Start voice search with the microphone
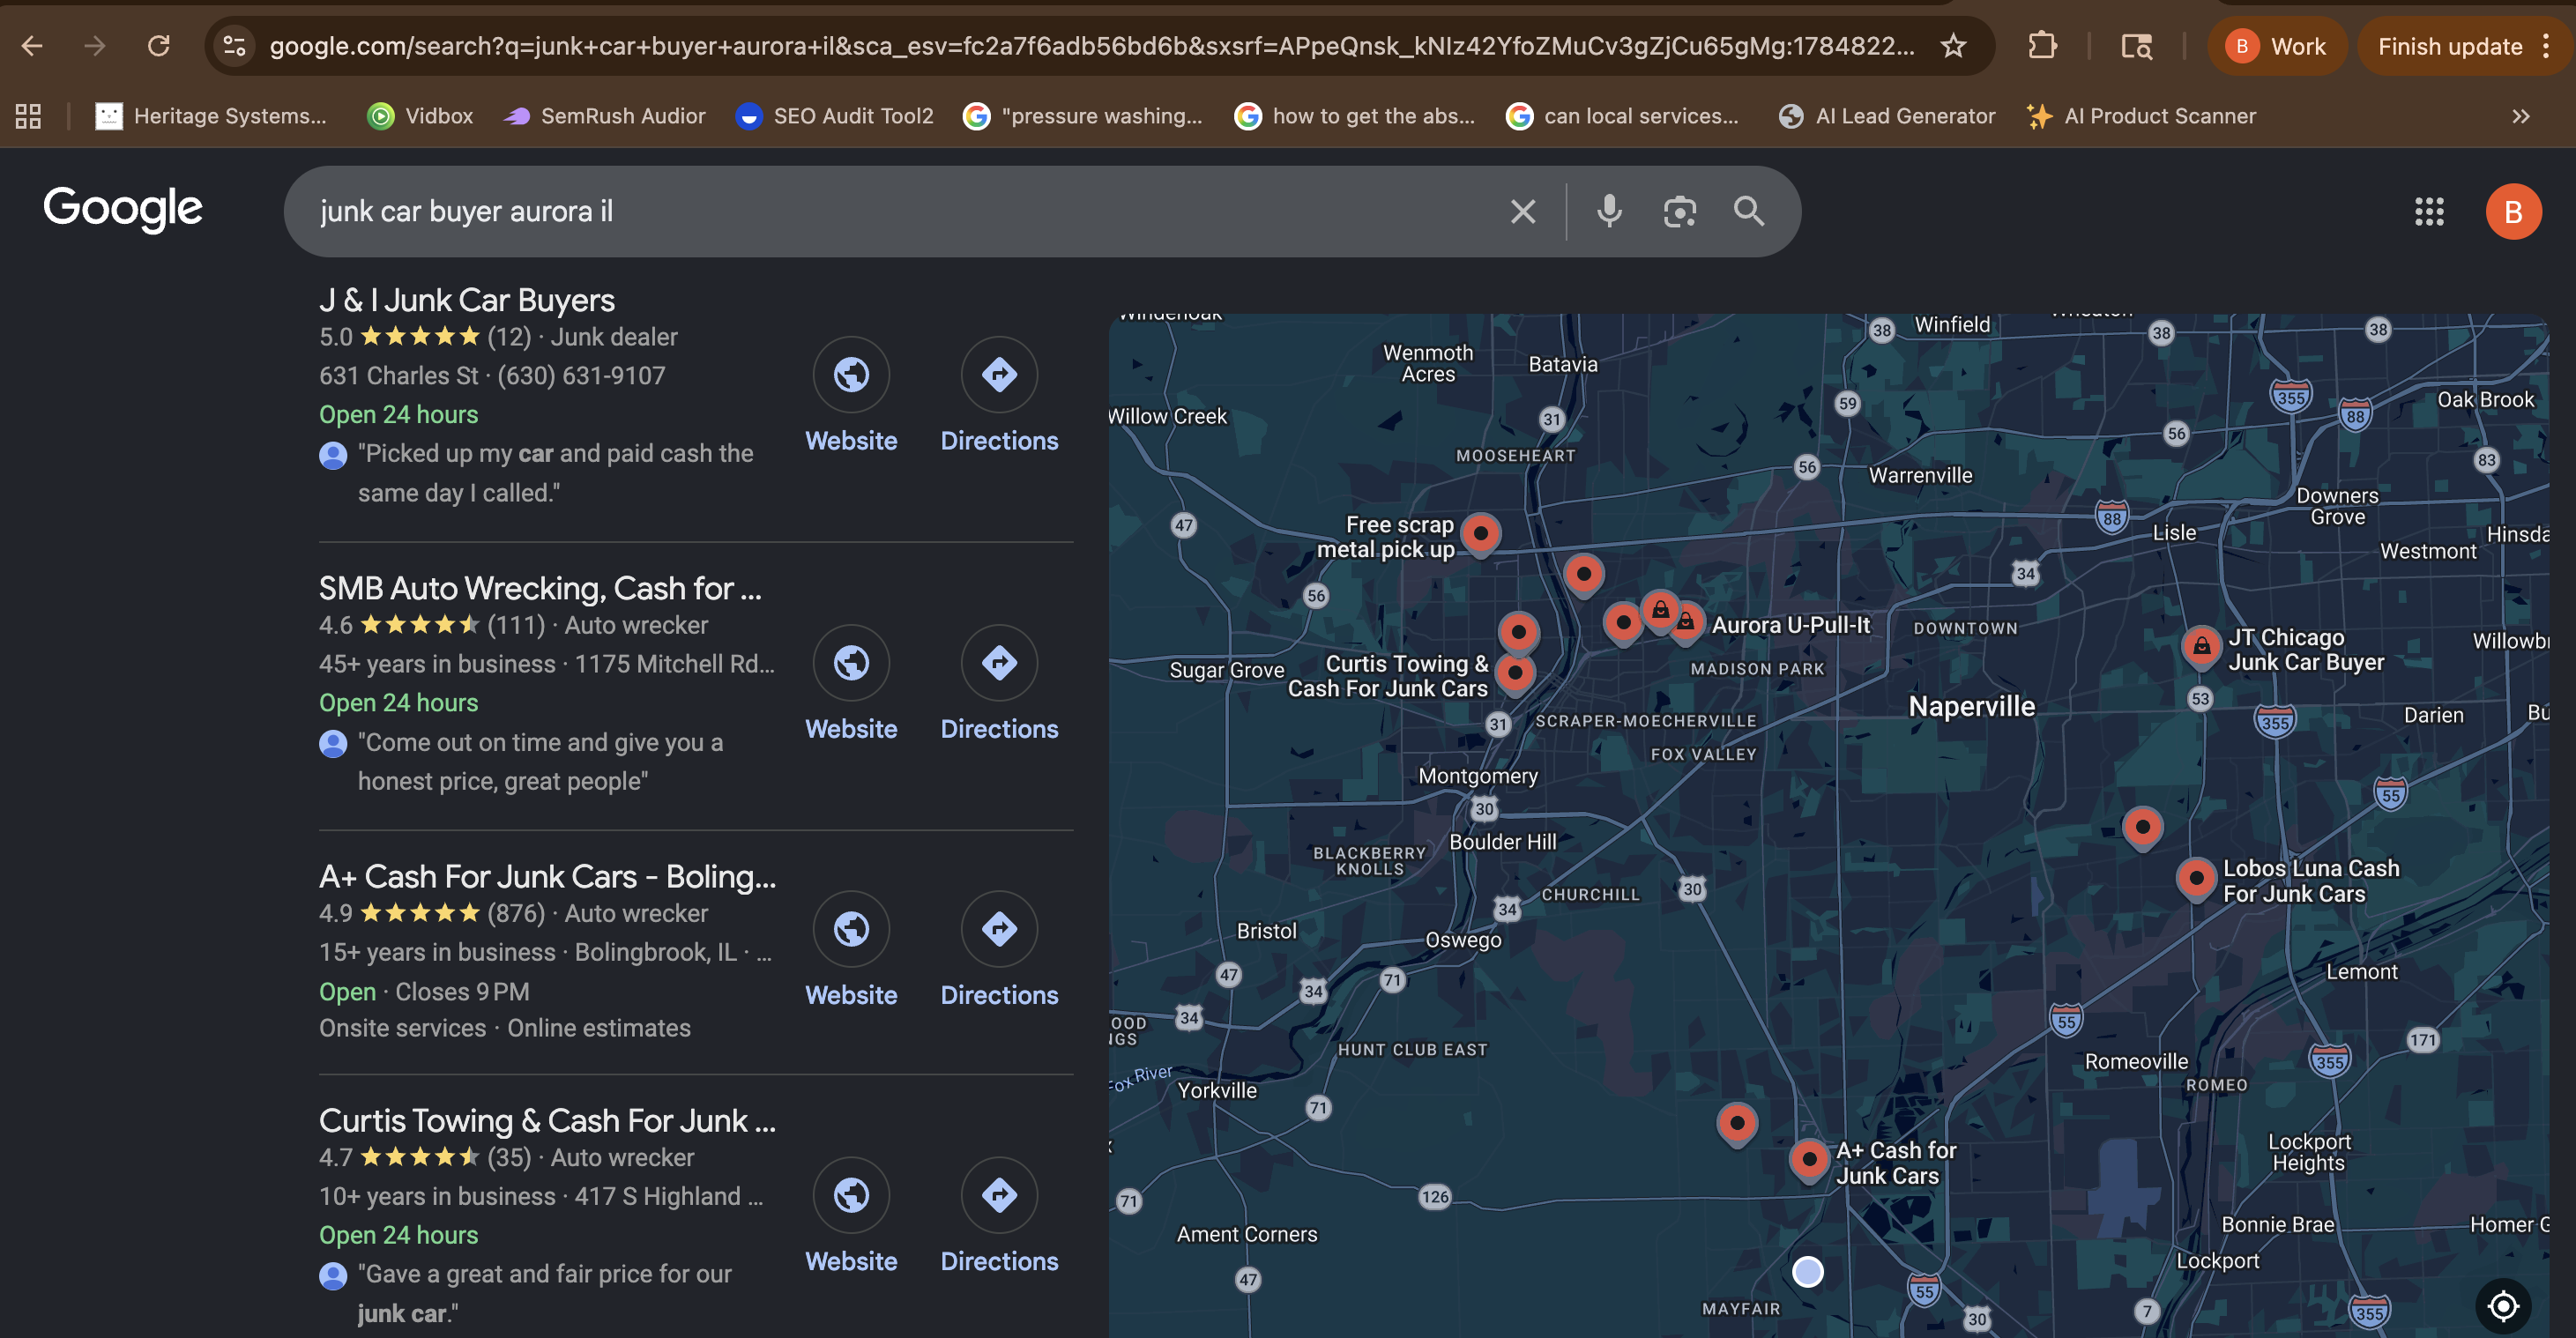This screenshot has width=2576, height=1338. pos(1609,211)
